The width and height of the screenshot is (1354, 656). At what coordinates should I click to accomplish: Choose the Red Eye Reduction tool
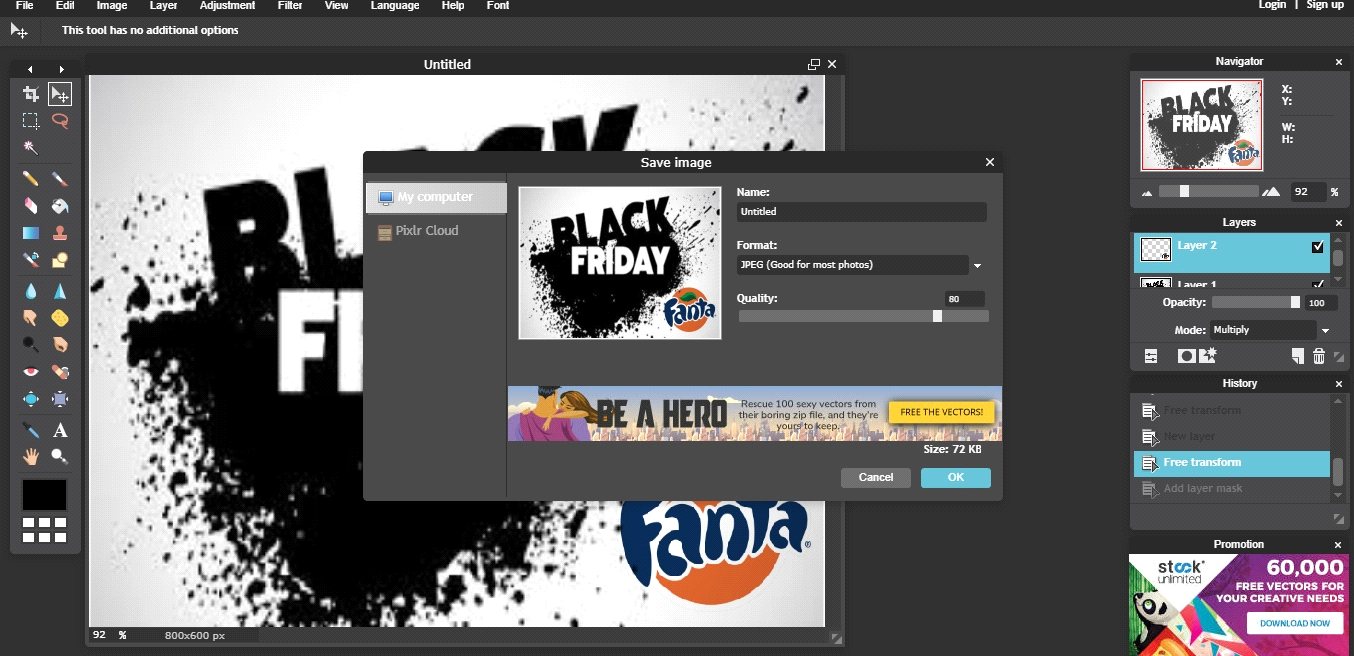click(31, 372)
